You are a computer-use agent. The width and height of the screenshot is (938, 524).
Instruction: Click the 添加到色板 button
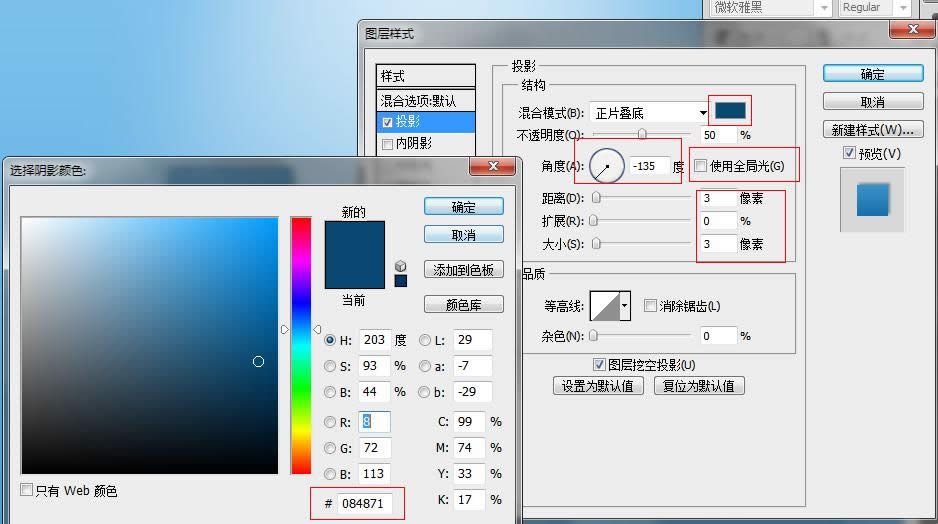(463, 270)
